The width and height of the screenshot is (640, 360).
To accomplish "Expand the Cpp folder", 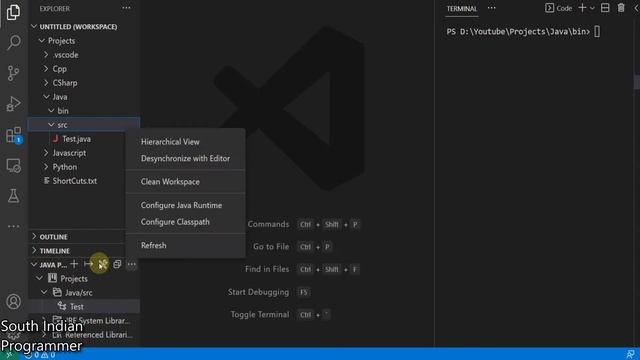I will coord(46,69).
